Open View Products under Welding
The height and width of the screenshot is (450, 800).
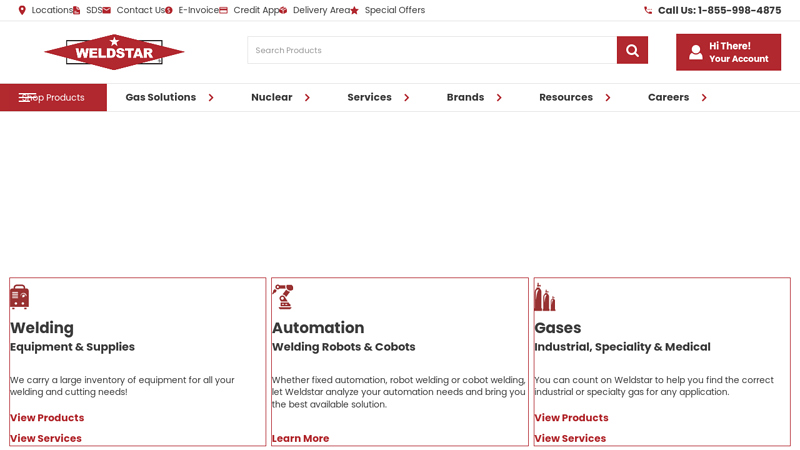(47, 418)
